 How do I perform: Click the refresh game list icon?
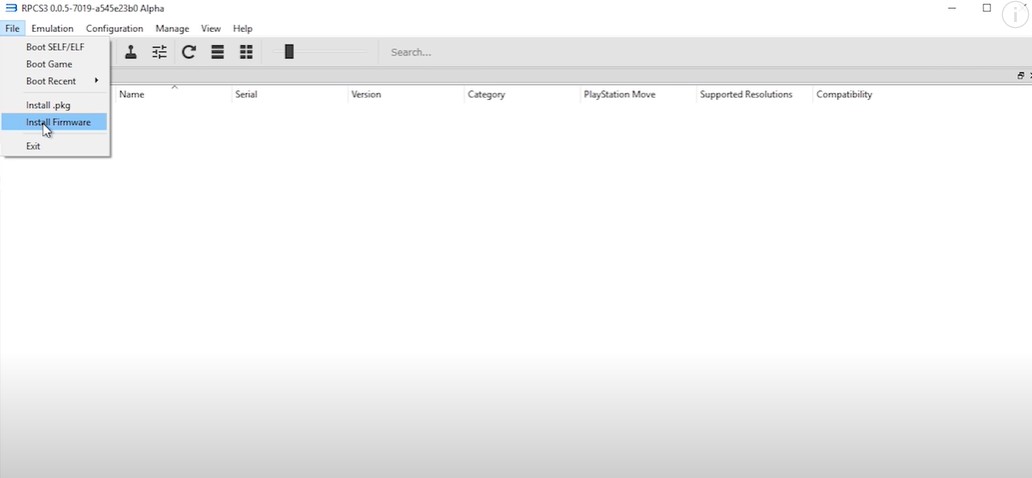click(x=189, y=52)
